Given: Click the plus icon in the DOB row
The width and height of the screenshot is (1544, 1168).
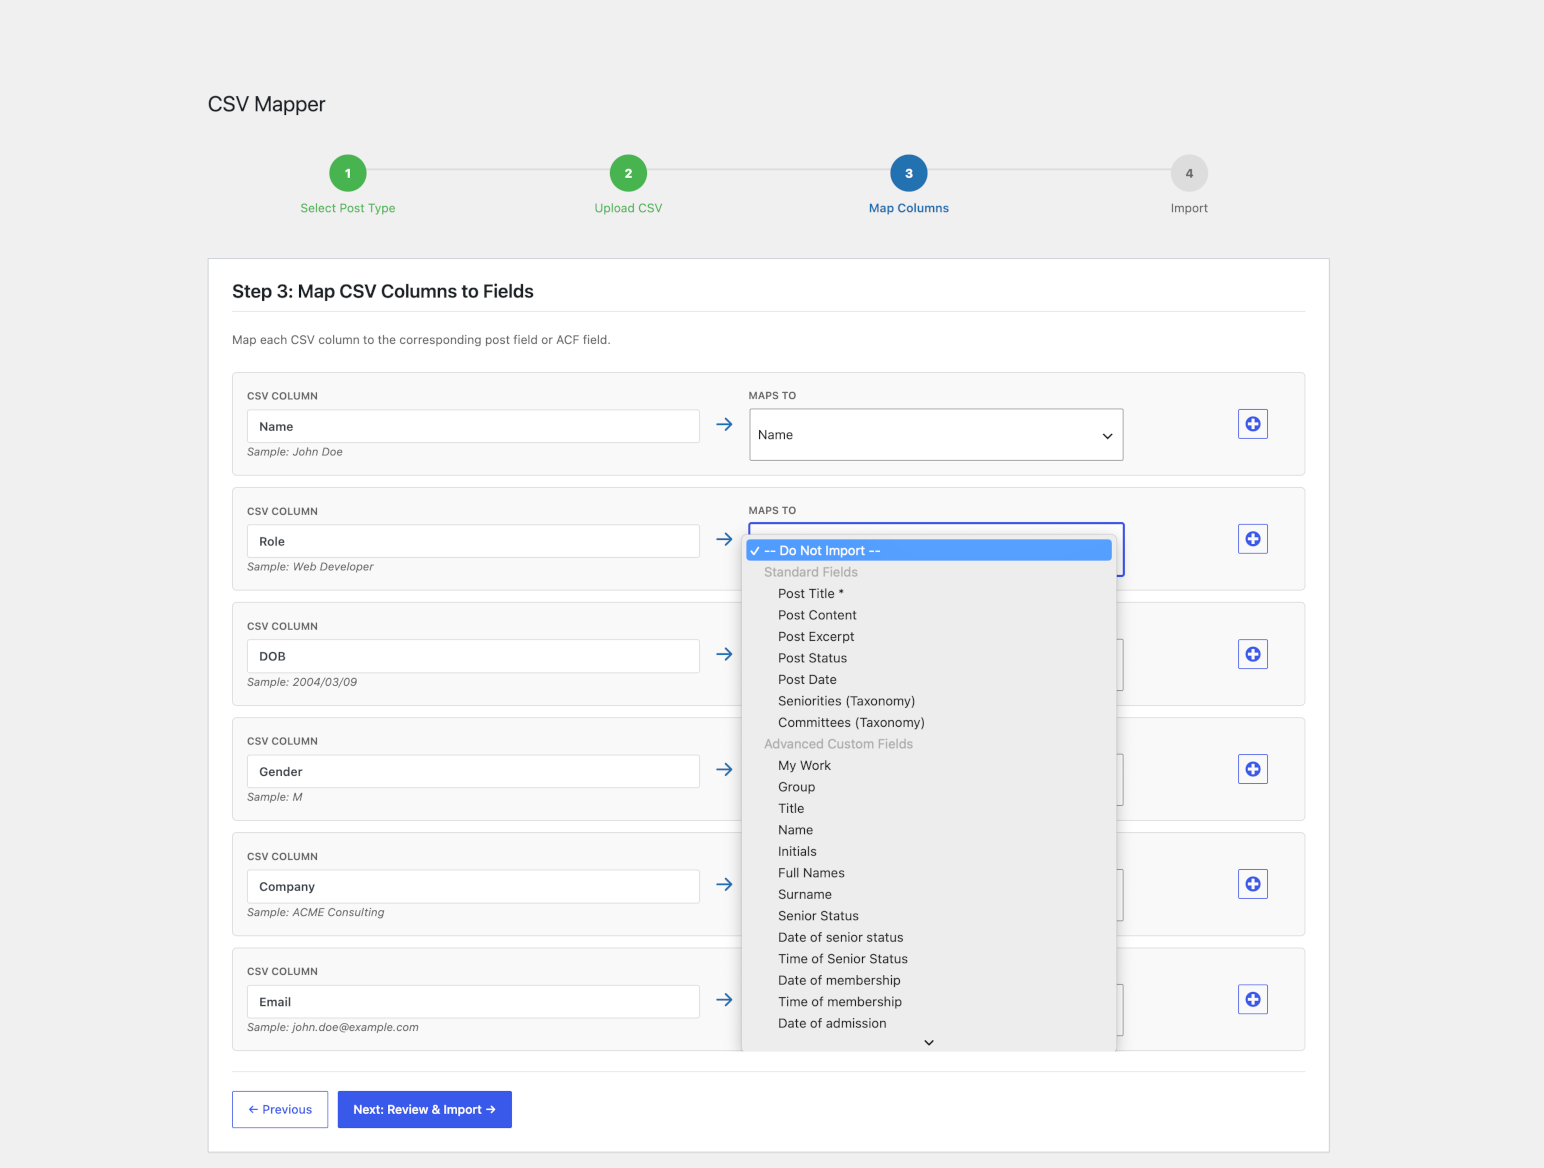Looking at the screenshot, I should [x=1253, y=654].
